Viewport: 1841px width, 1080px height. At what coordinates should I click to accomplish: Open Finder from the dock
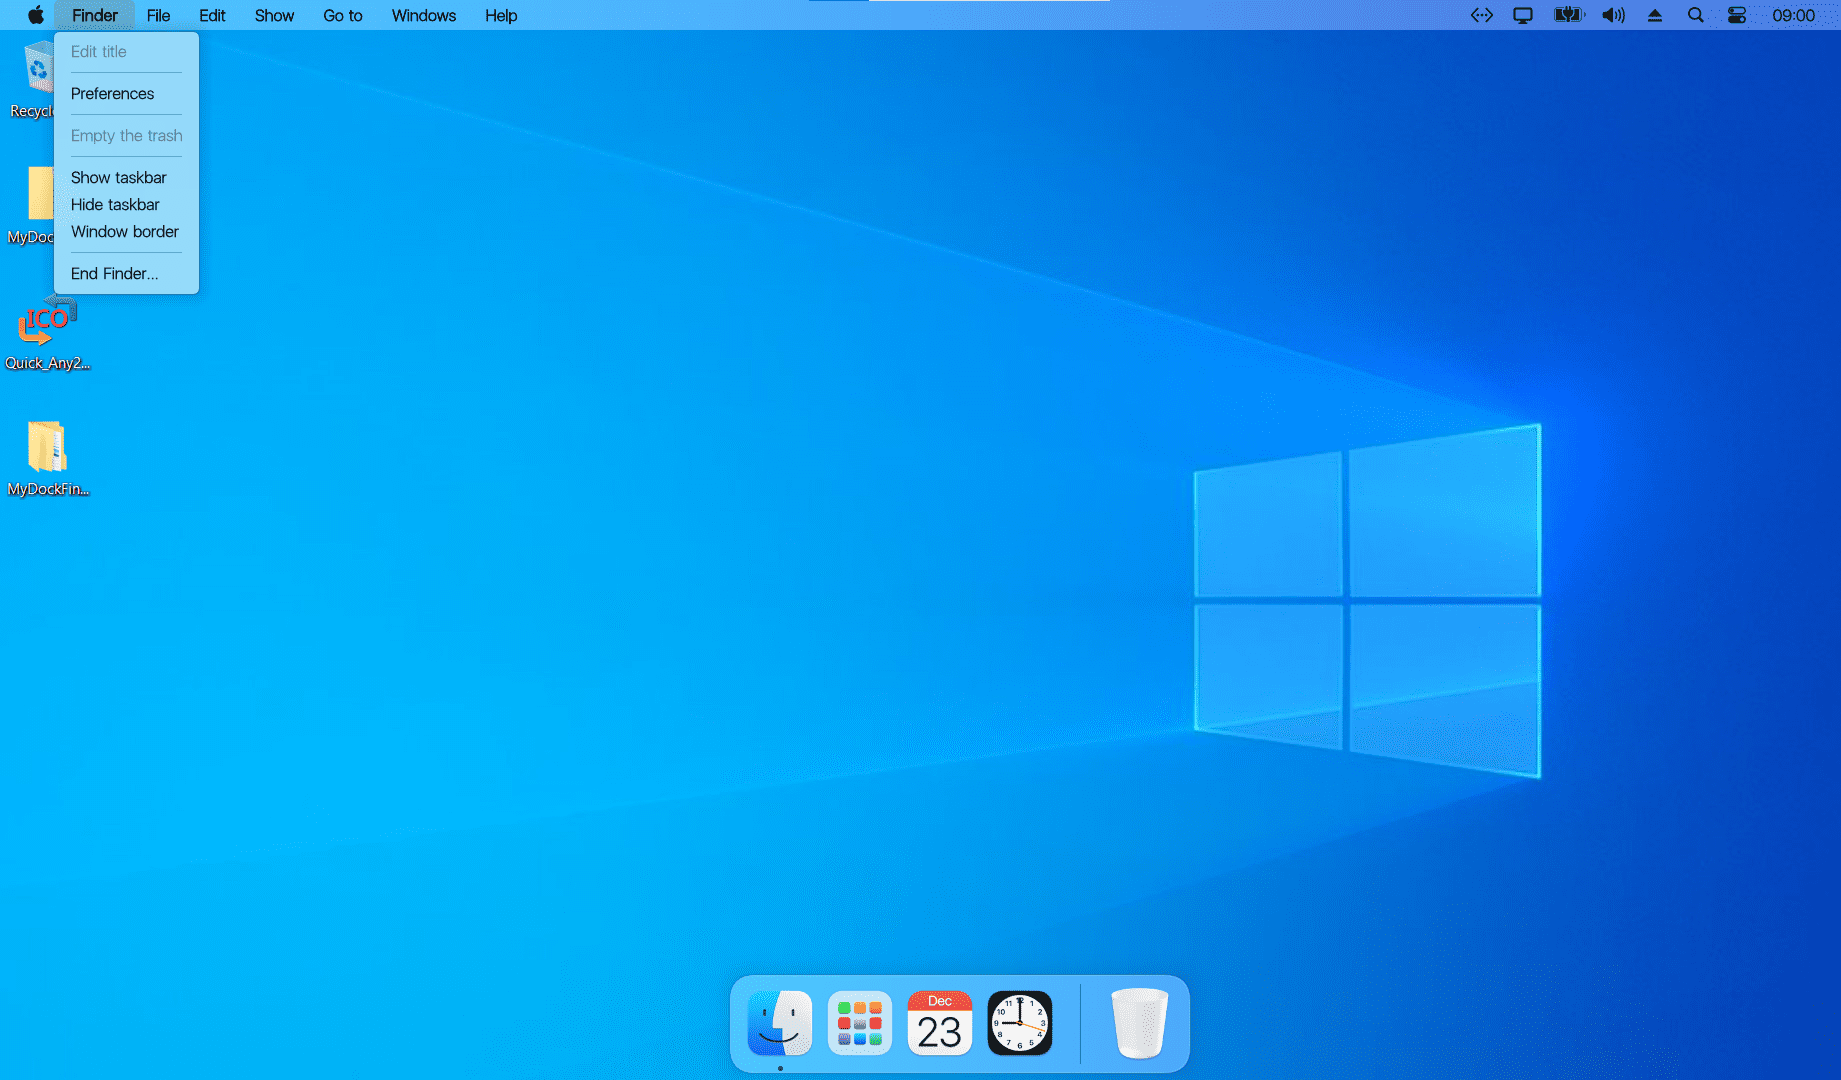point(779,1023)
